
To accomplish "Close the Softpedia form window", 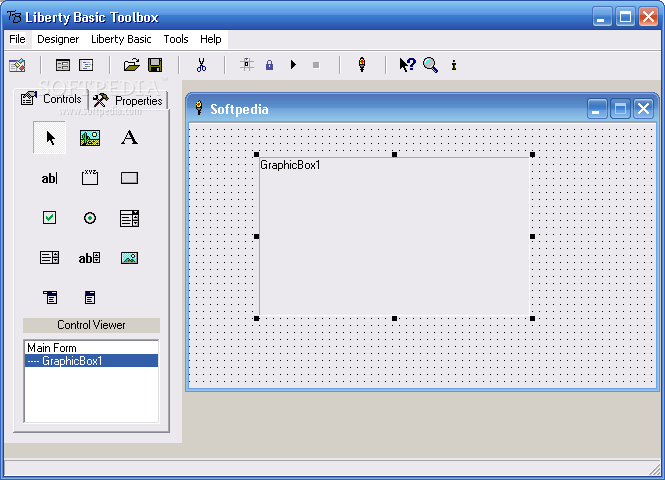I will pos(643,109).
